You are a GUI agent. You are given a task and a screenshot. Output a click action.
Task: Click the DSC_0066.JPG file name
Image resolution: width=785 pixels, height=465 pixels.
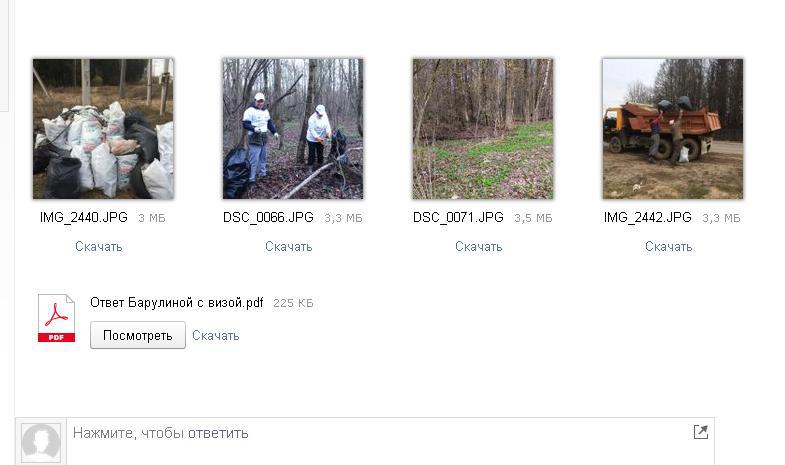coord(268,217)
